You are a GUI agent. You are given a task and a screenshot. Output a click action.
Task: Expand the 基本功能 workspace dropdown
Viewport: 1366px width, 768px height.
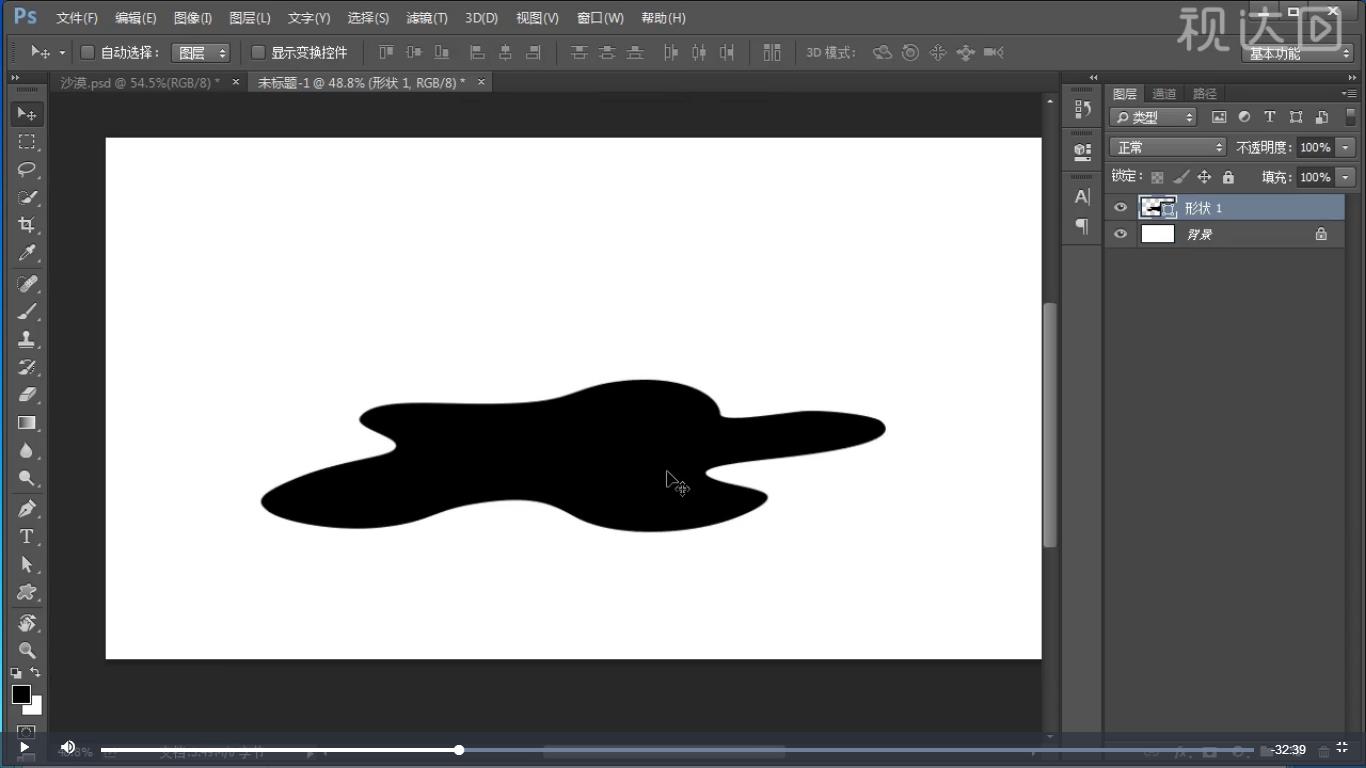1298,53
